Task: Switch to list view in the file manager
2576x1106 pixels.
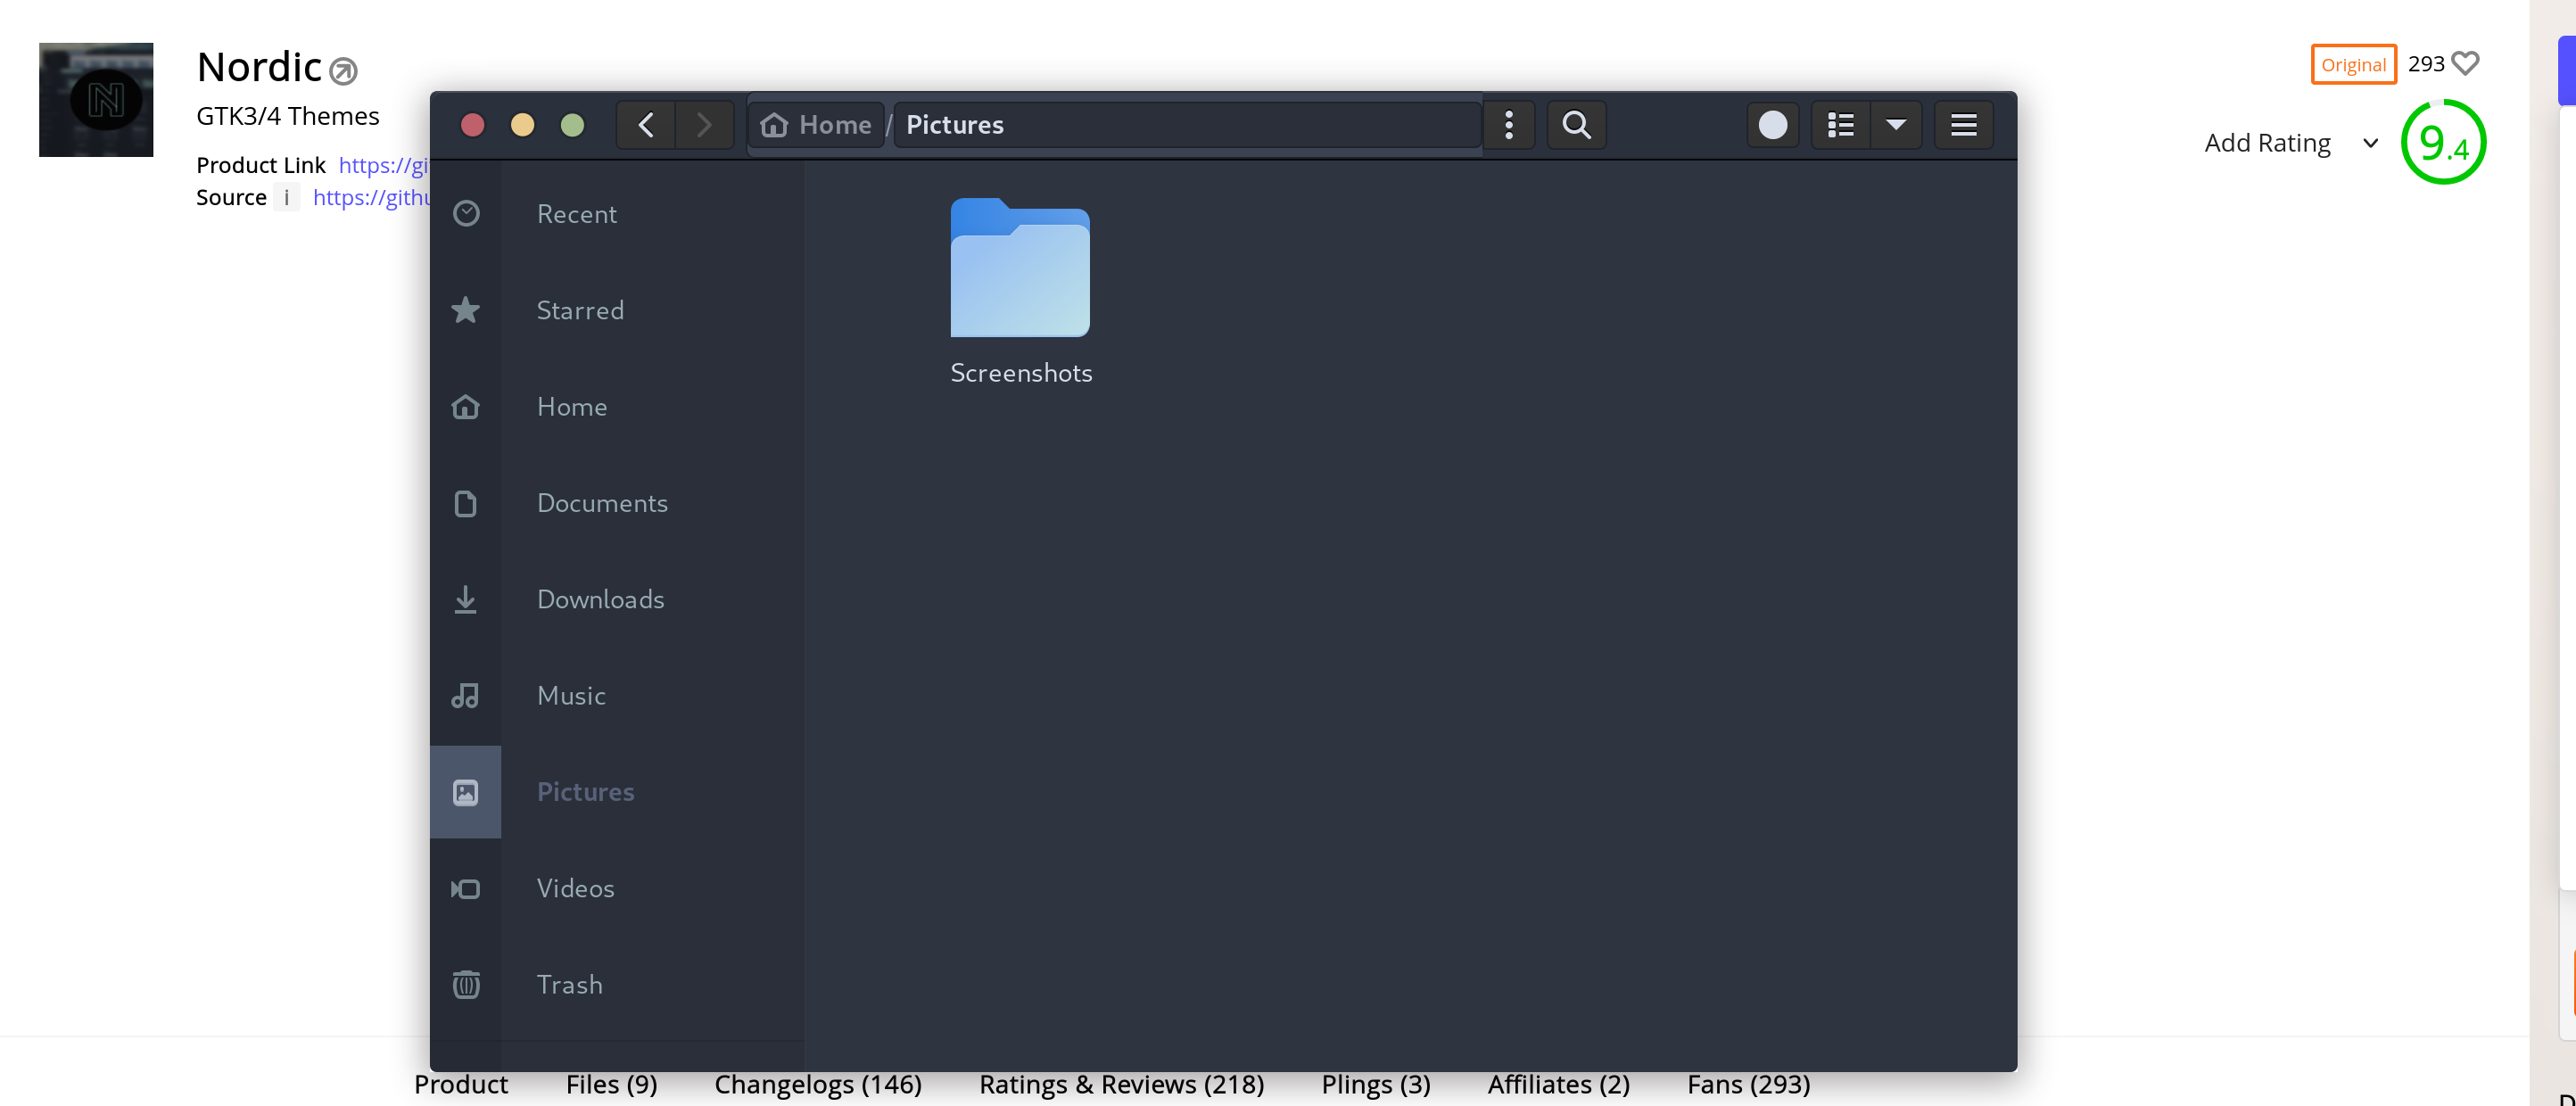Action: [1839, 124]
